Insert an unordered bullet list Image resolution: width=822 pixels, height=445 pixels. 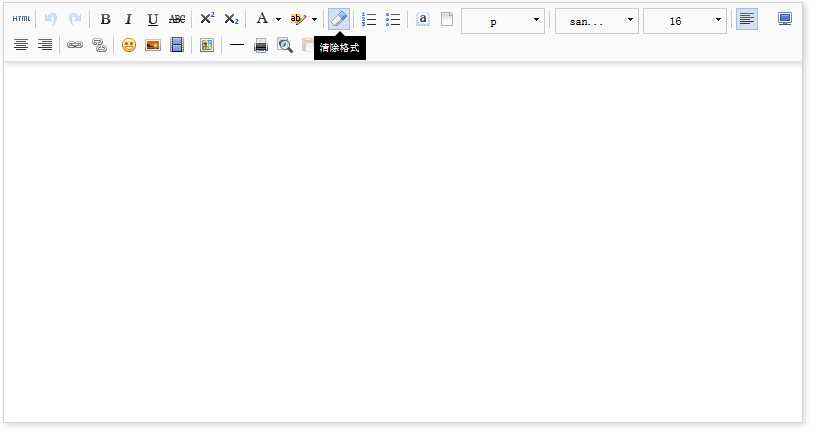point(393,19)
